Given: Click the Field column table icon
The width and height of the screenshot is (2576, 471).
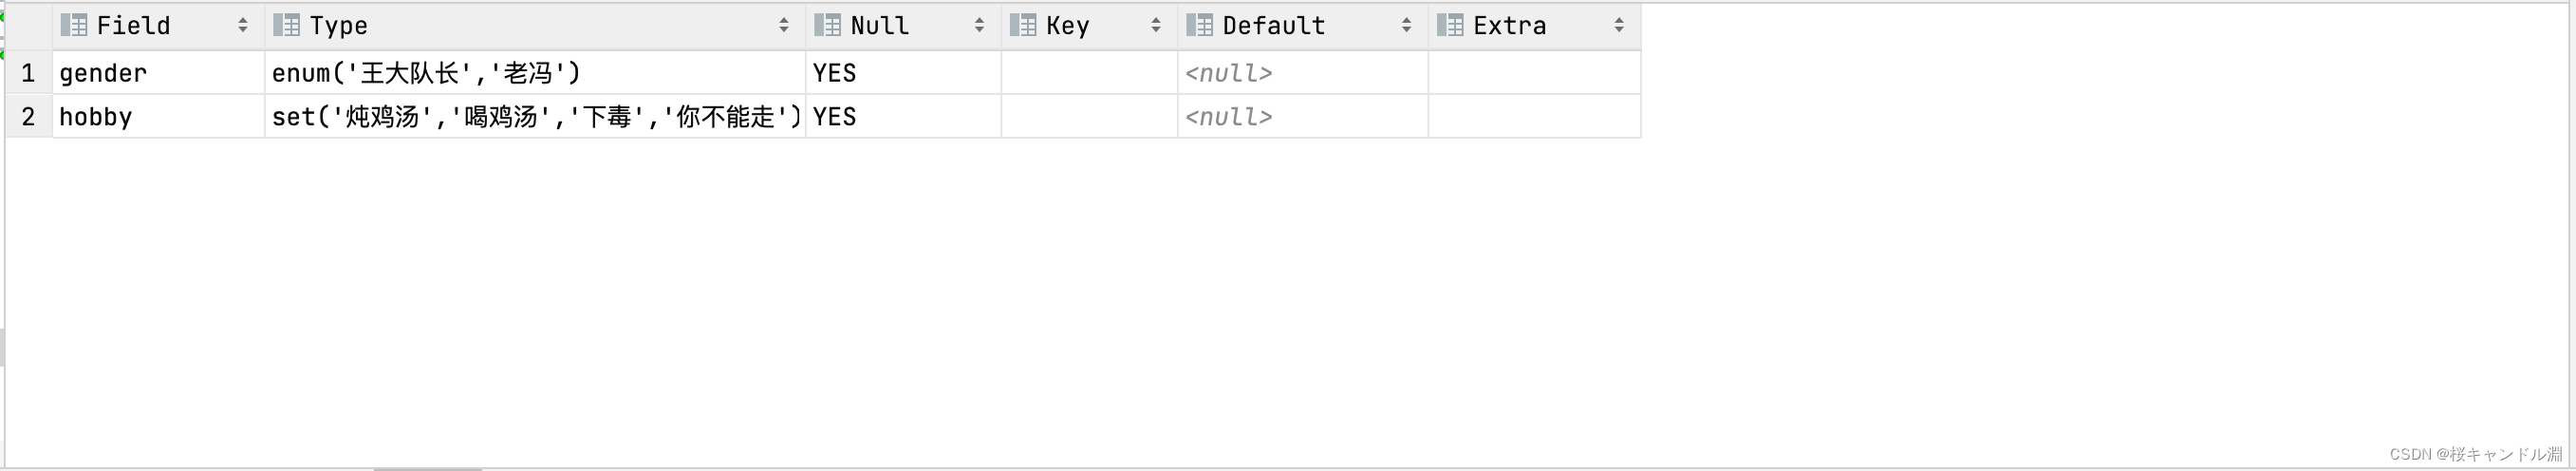Looking at the screenshot, I should tap(74, 26).
